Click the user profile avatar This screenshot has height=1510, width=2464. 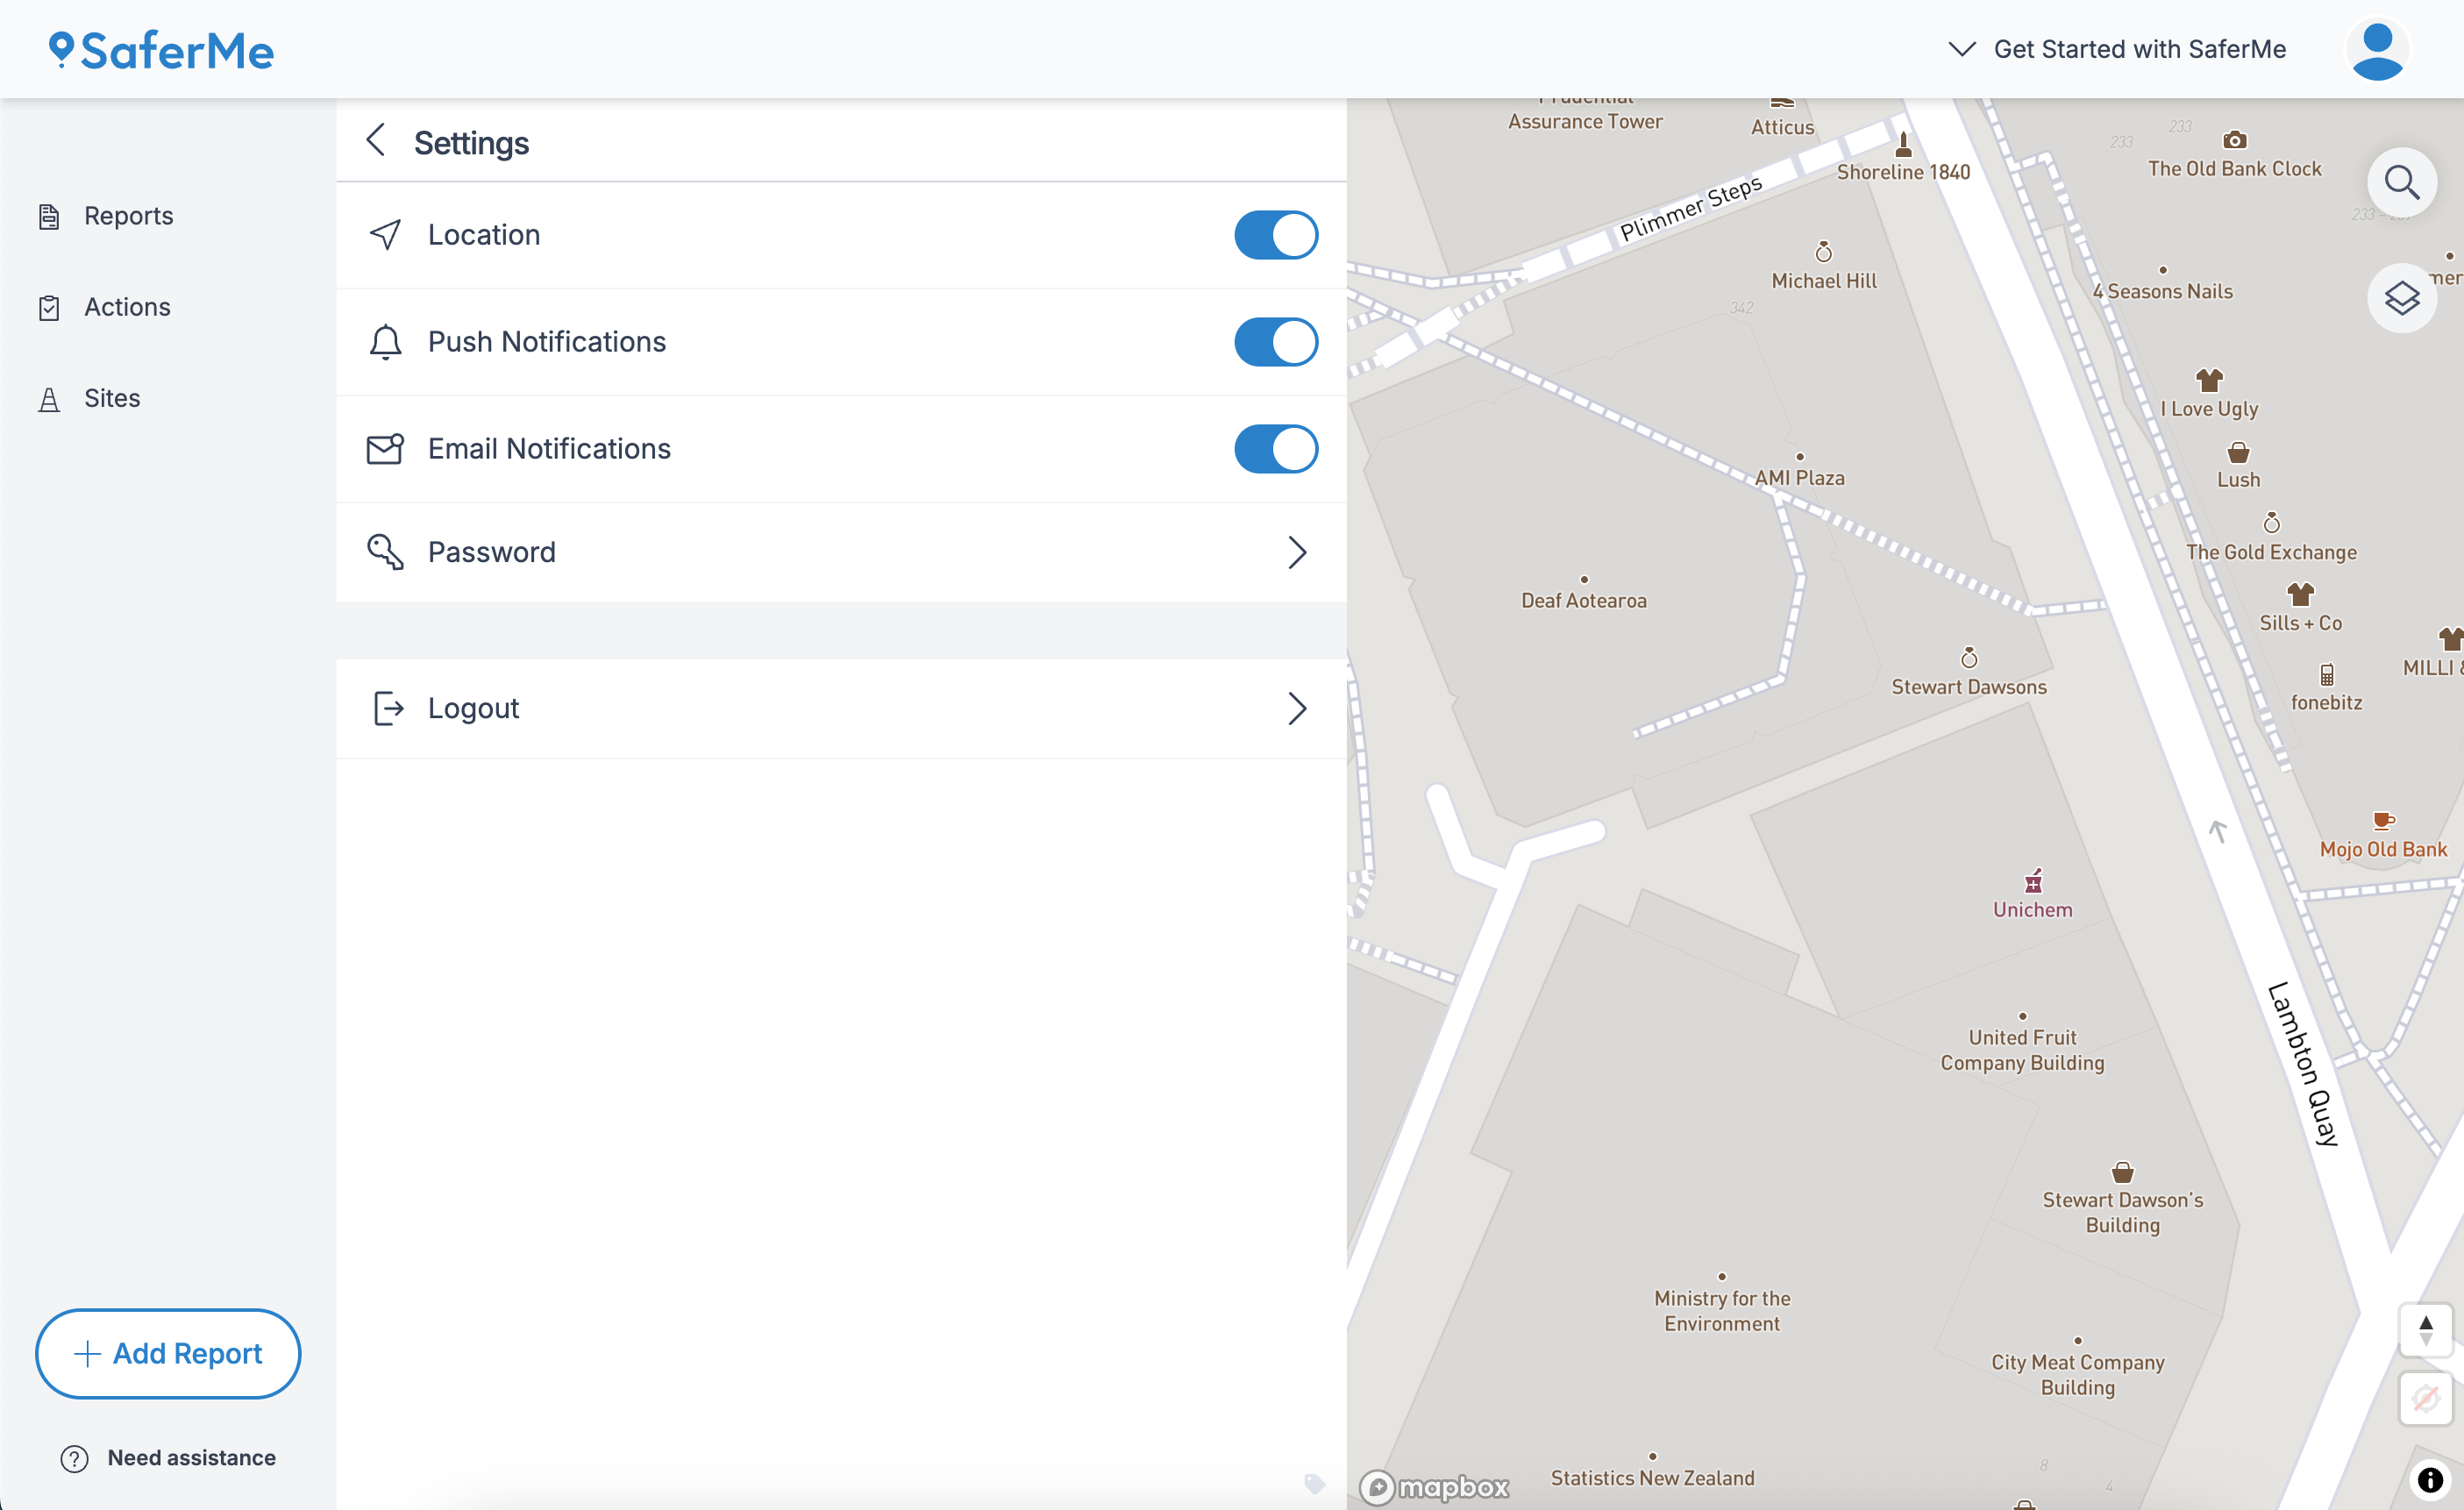(x=2378, y=49)
